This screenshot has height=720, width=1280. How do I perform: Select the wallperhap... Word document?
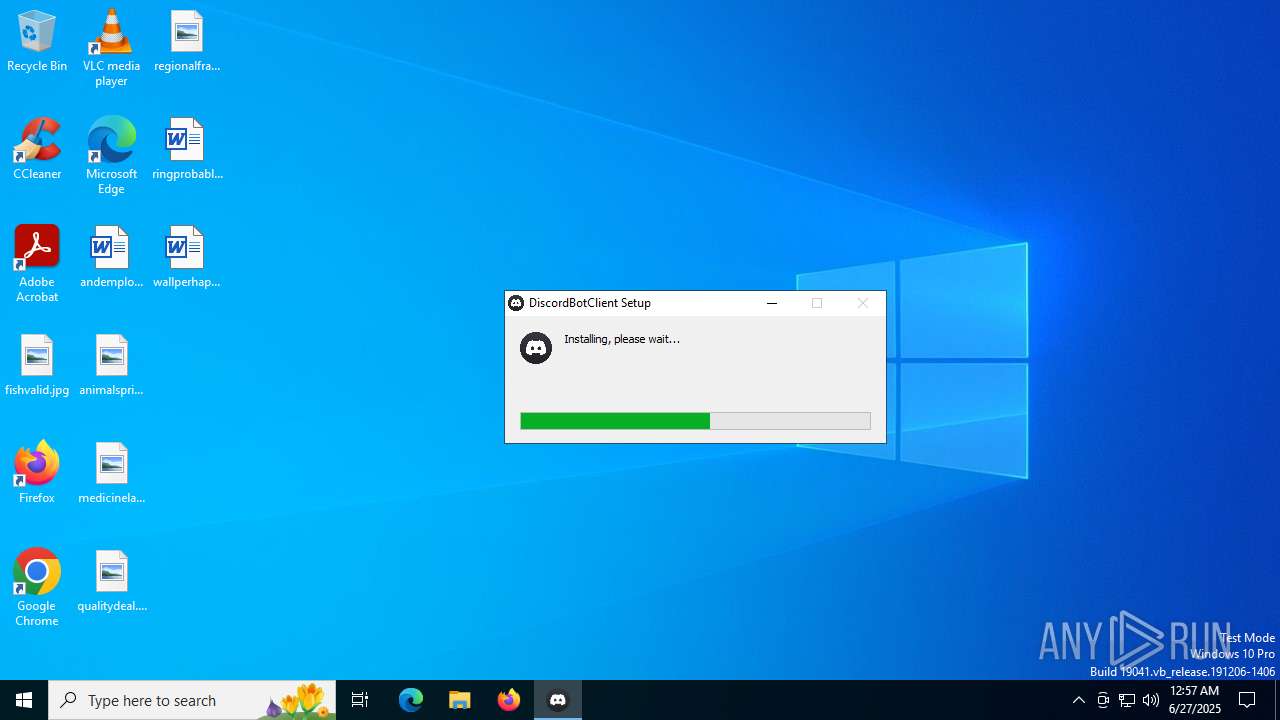pos(187,258)
